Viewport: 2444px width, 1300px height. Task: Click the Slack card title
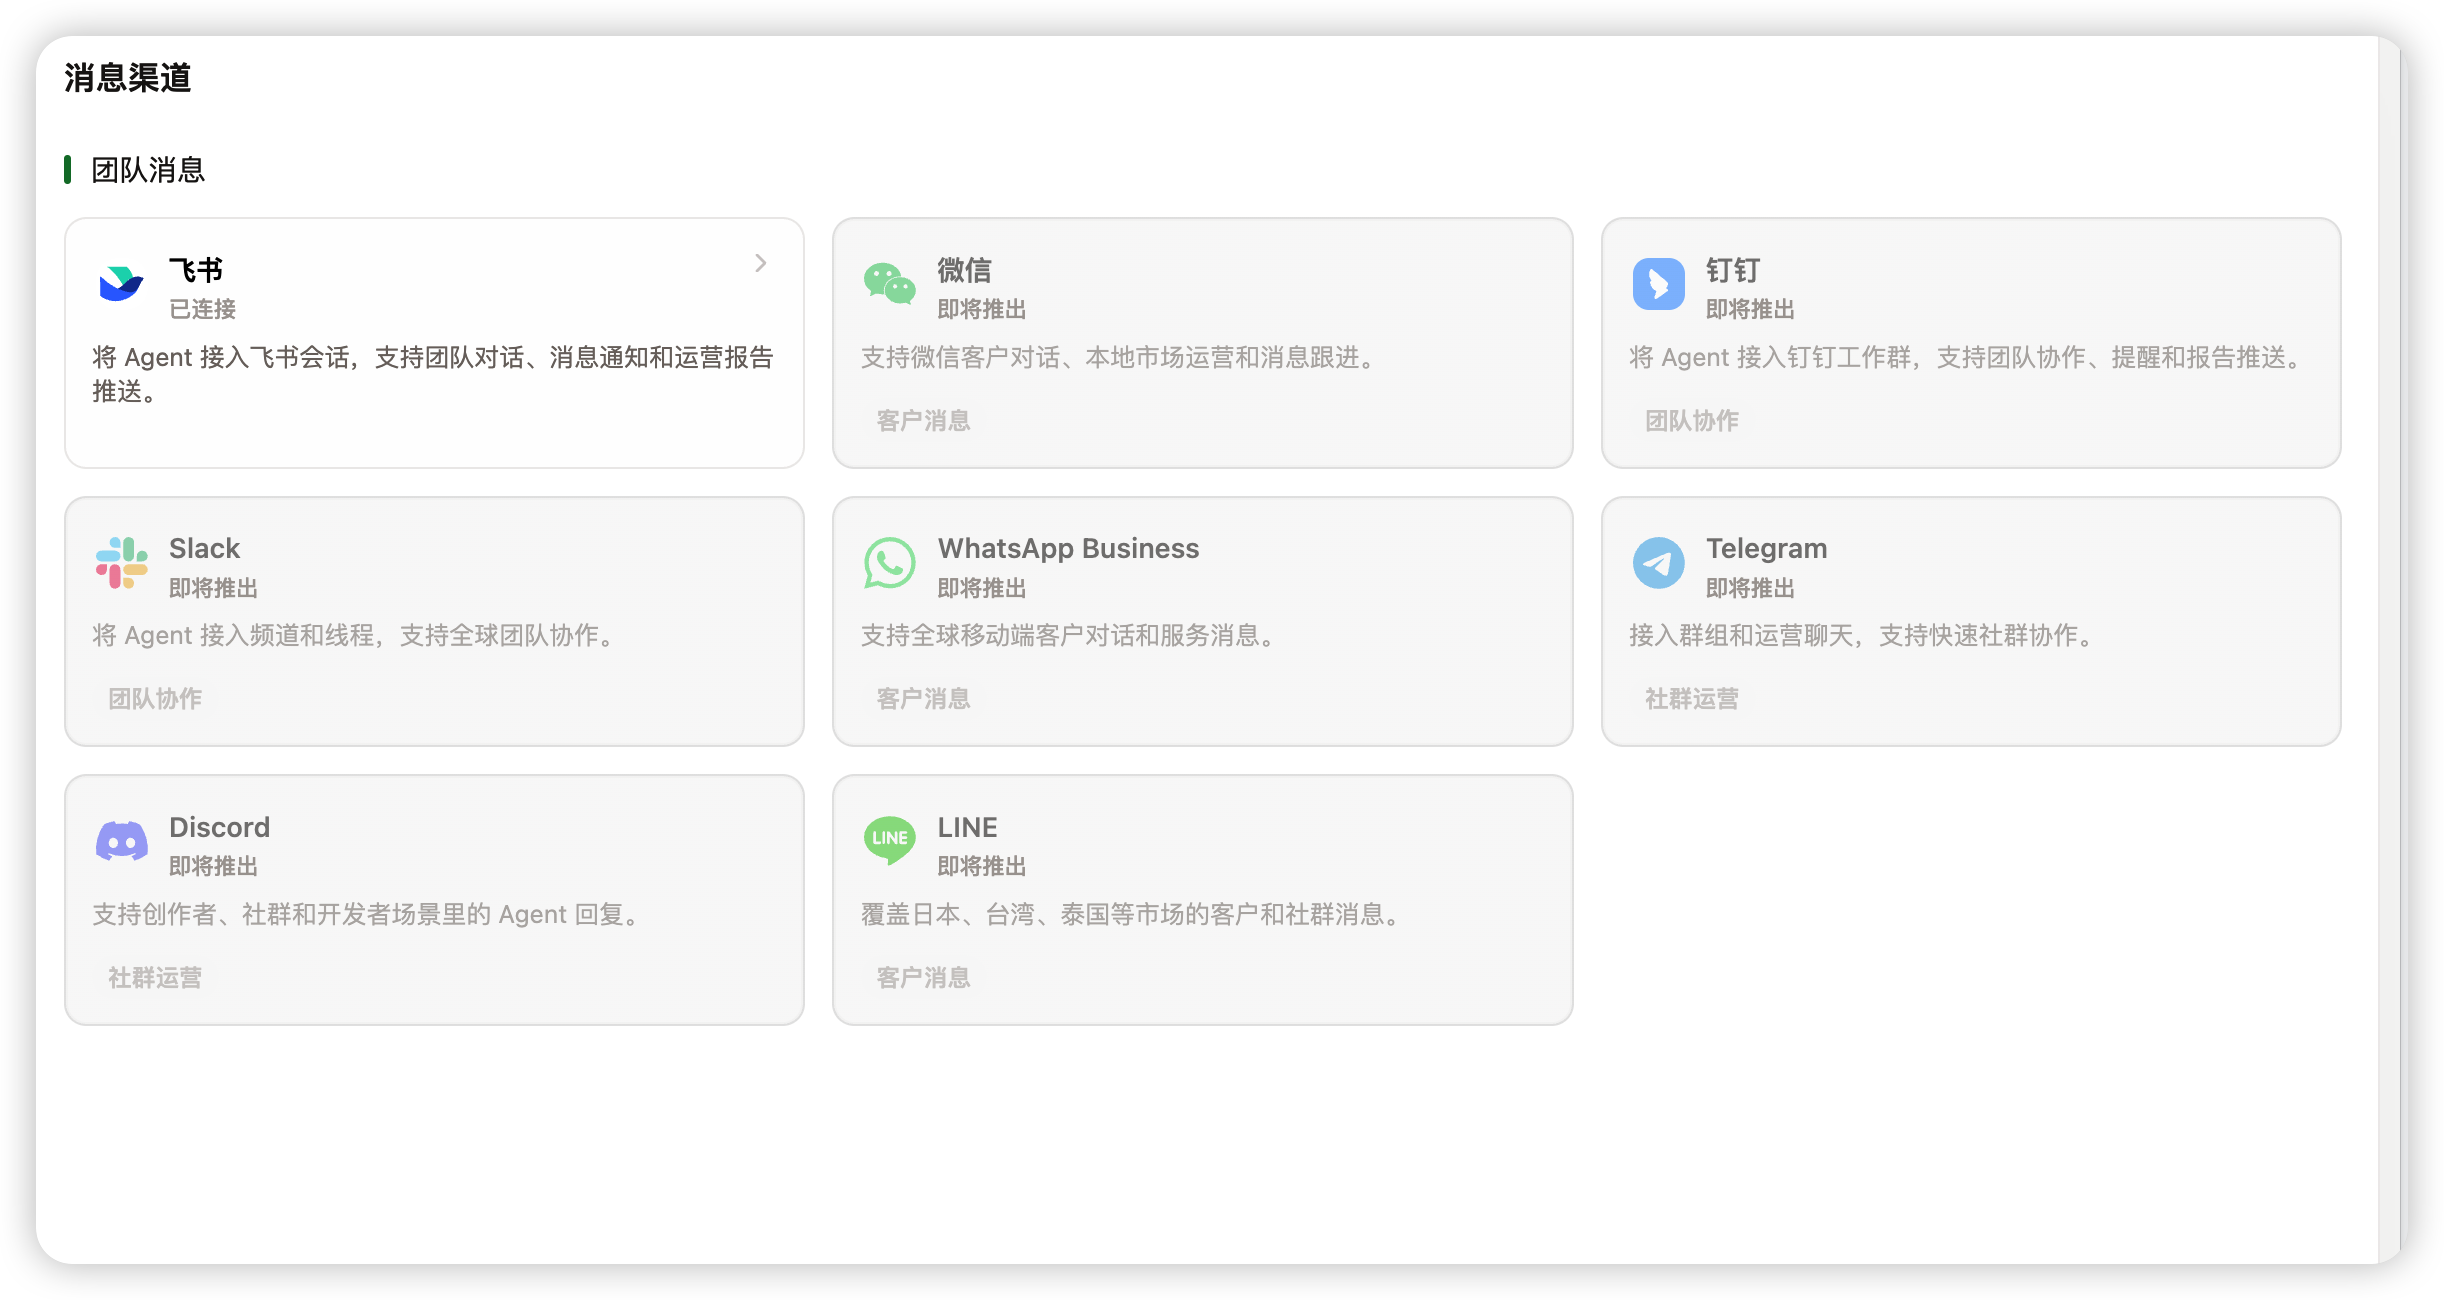[x=204, y=548]
